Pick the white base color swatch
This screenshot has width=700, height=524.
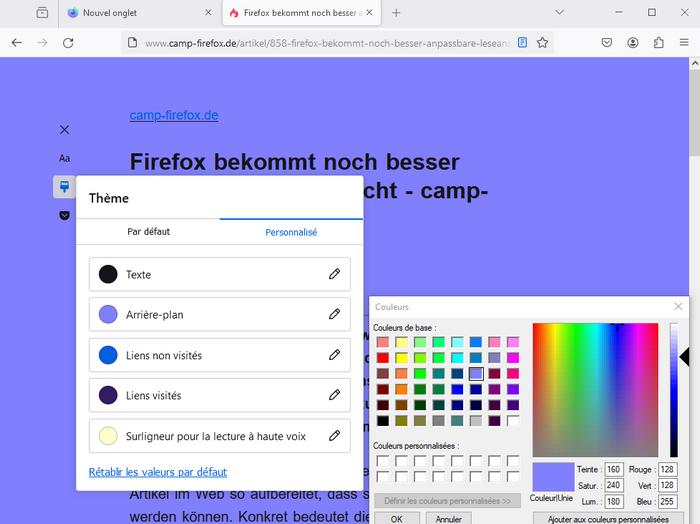[x=513, y=421]
